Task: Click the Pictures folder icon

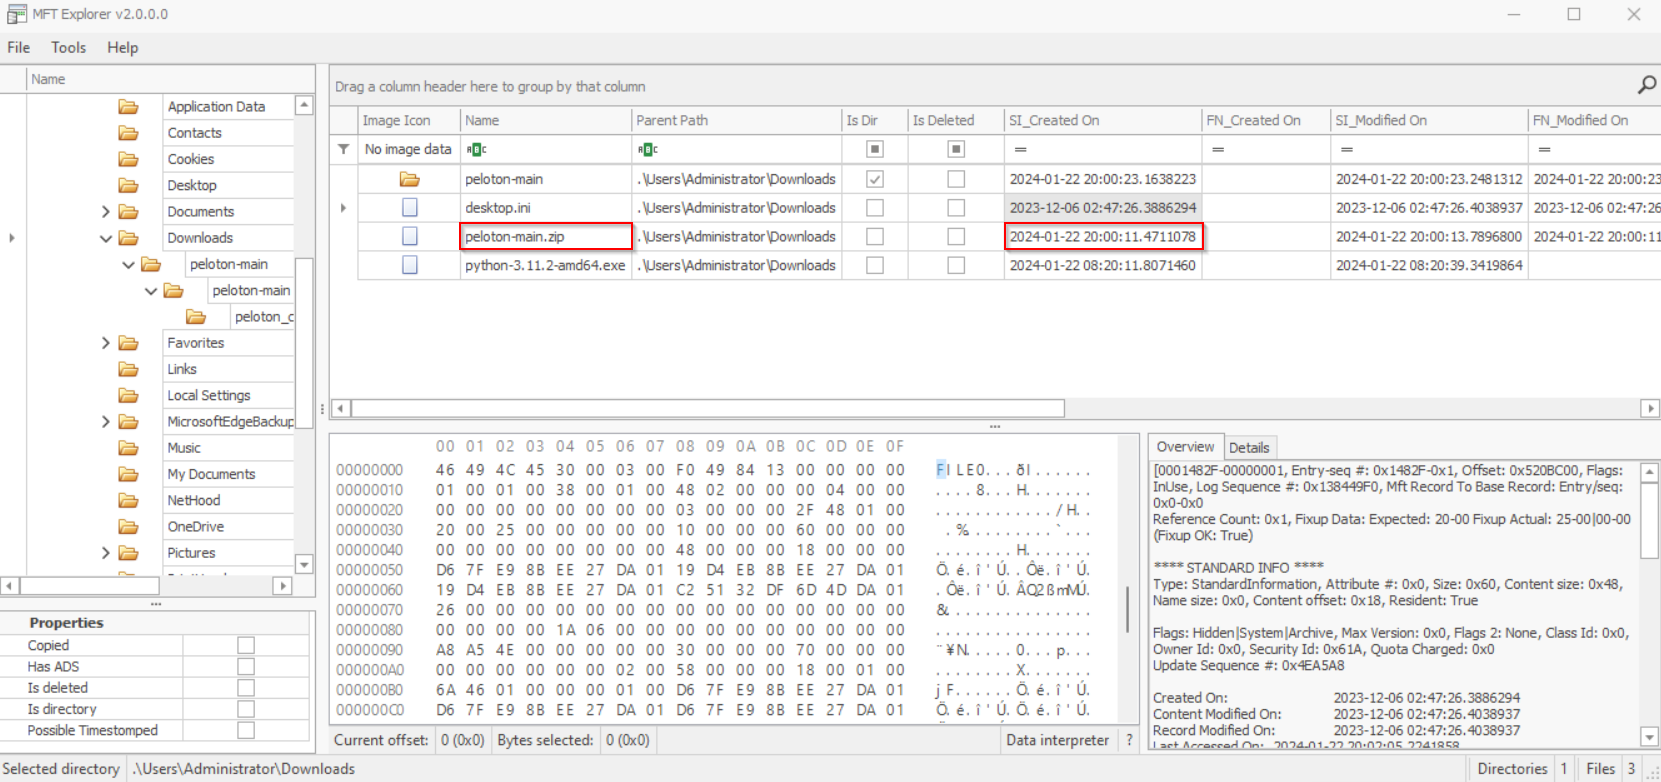Action: click(x=128, y=553)
